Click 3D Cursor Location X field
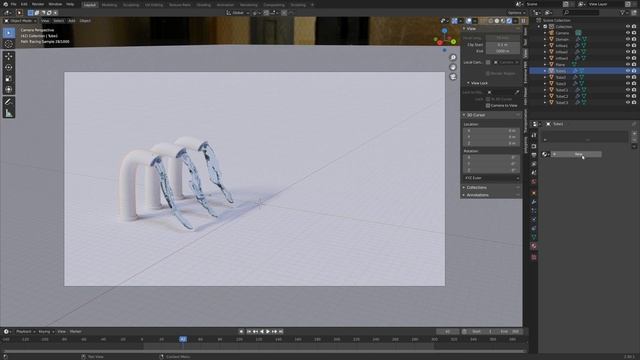640x360 pixels. (x=491, y=131)
